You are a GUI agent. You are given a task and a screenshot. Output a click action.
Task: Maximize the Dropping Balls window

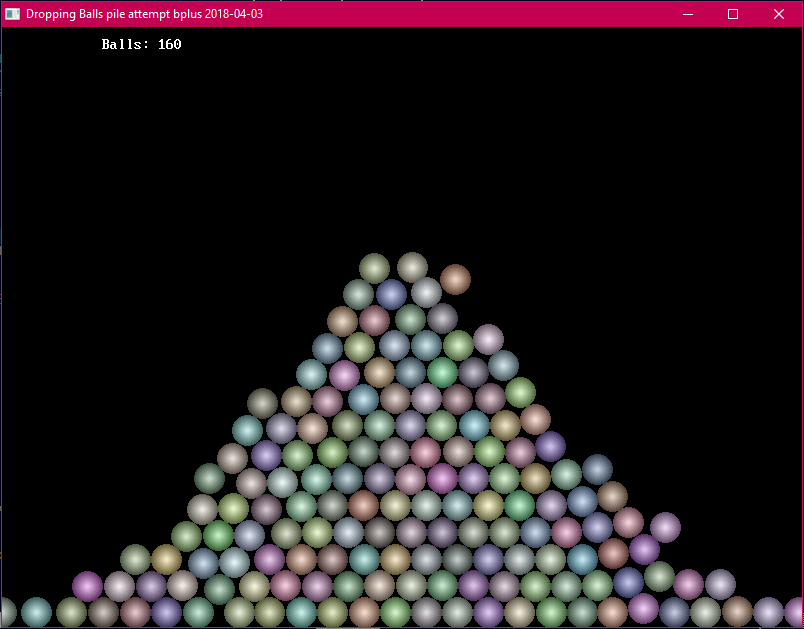[x=733, y=14]
